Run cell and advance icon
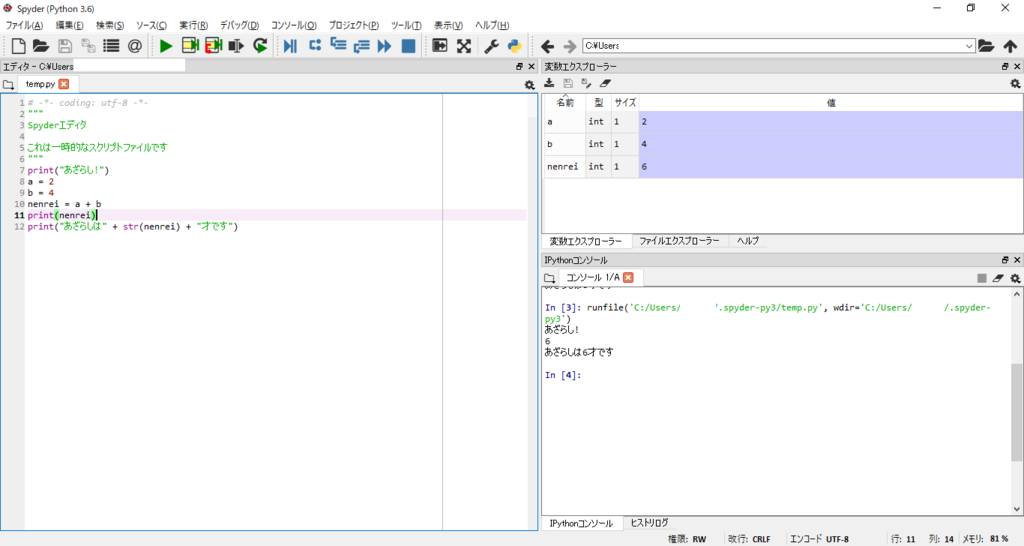The height and width of the screenshot is (546, 1024). click(x=214, y=46)
